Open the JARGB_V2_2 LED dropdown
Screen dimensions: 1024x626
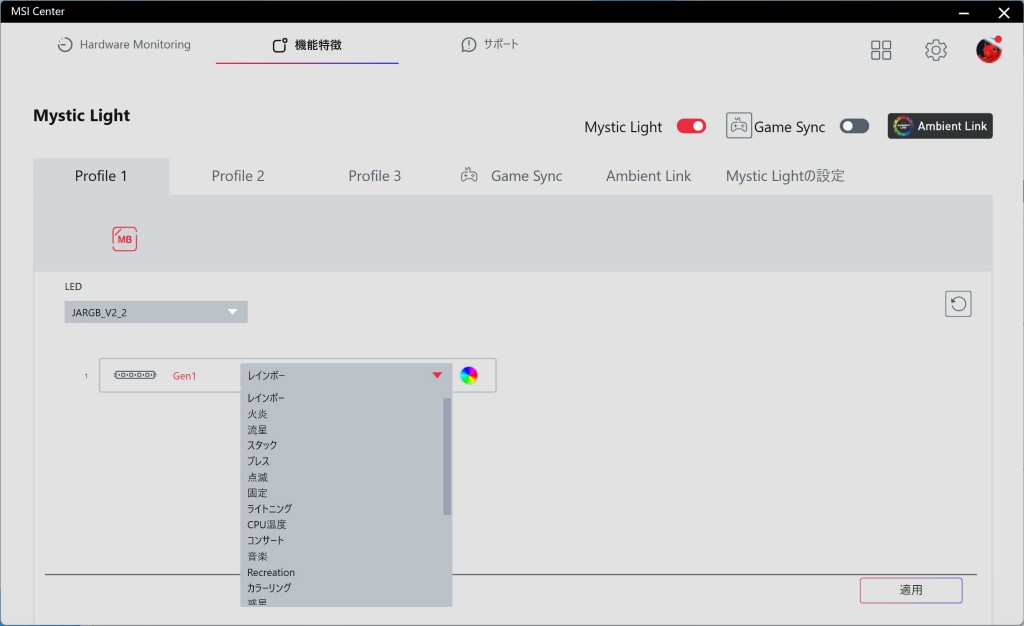pos(156,312)
